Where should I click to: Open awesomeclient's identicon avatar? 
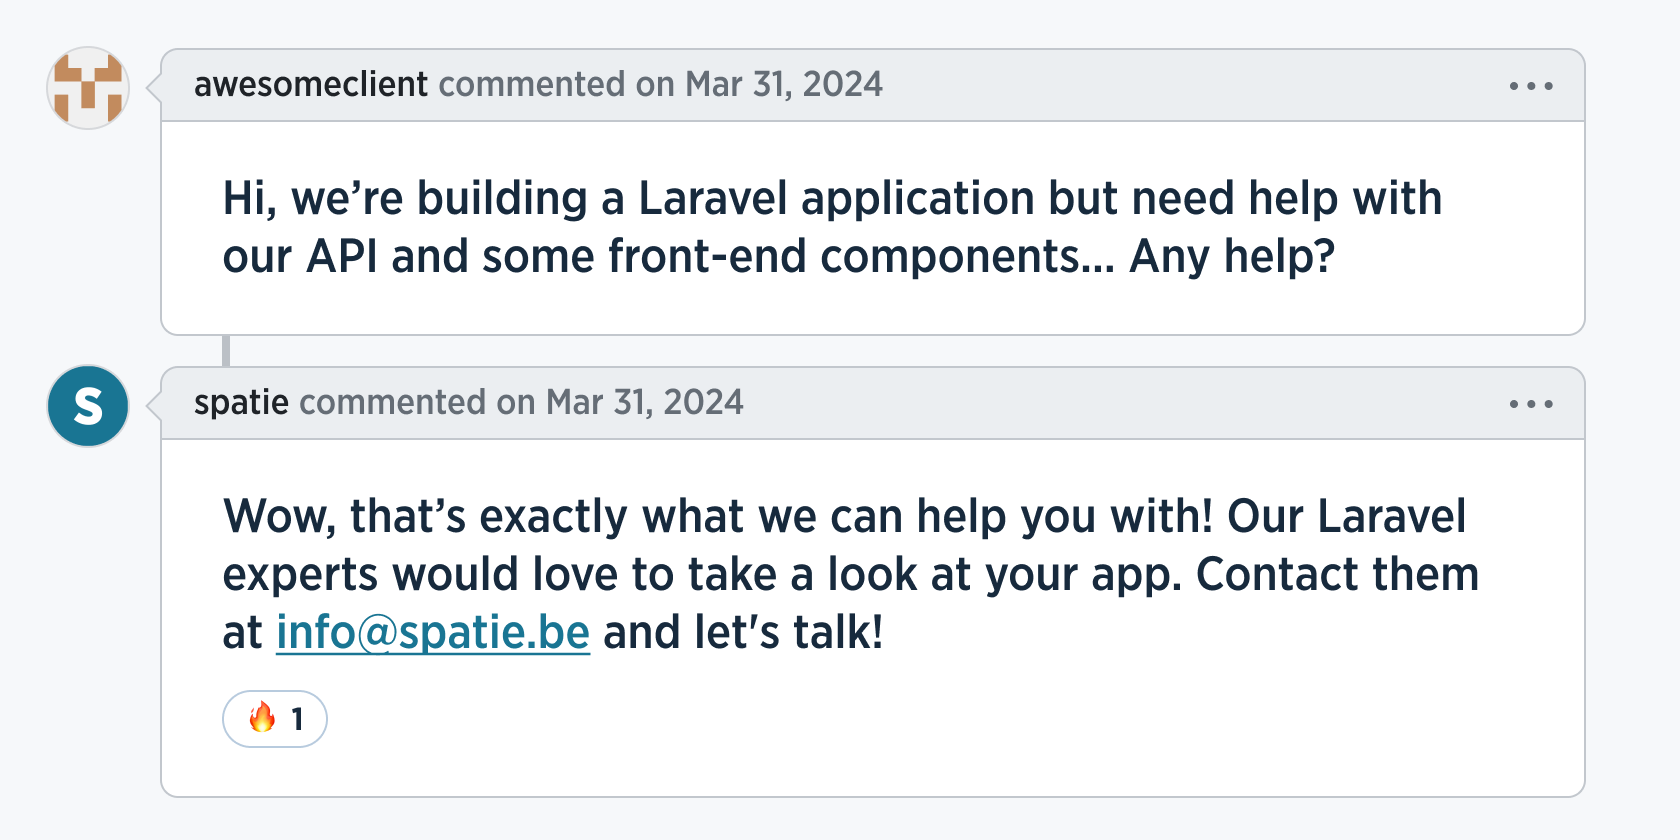point(88,88)
